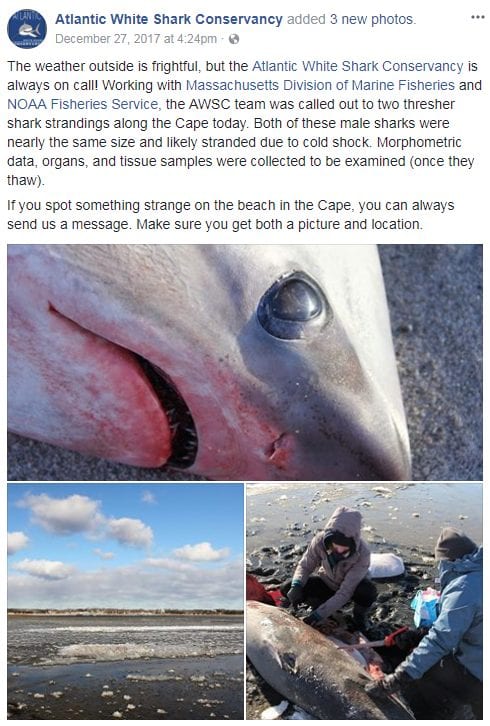The width and height of the screenshot is (490, 726).
Task: Visit the NOAA Fisheries Service link
Action: 84,104
